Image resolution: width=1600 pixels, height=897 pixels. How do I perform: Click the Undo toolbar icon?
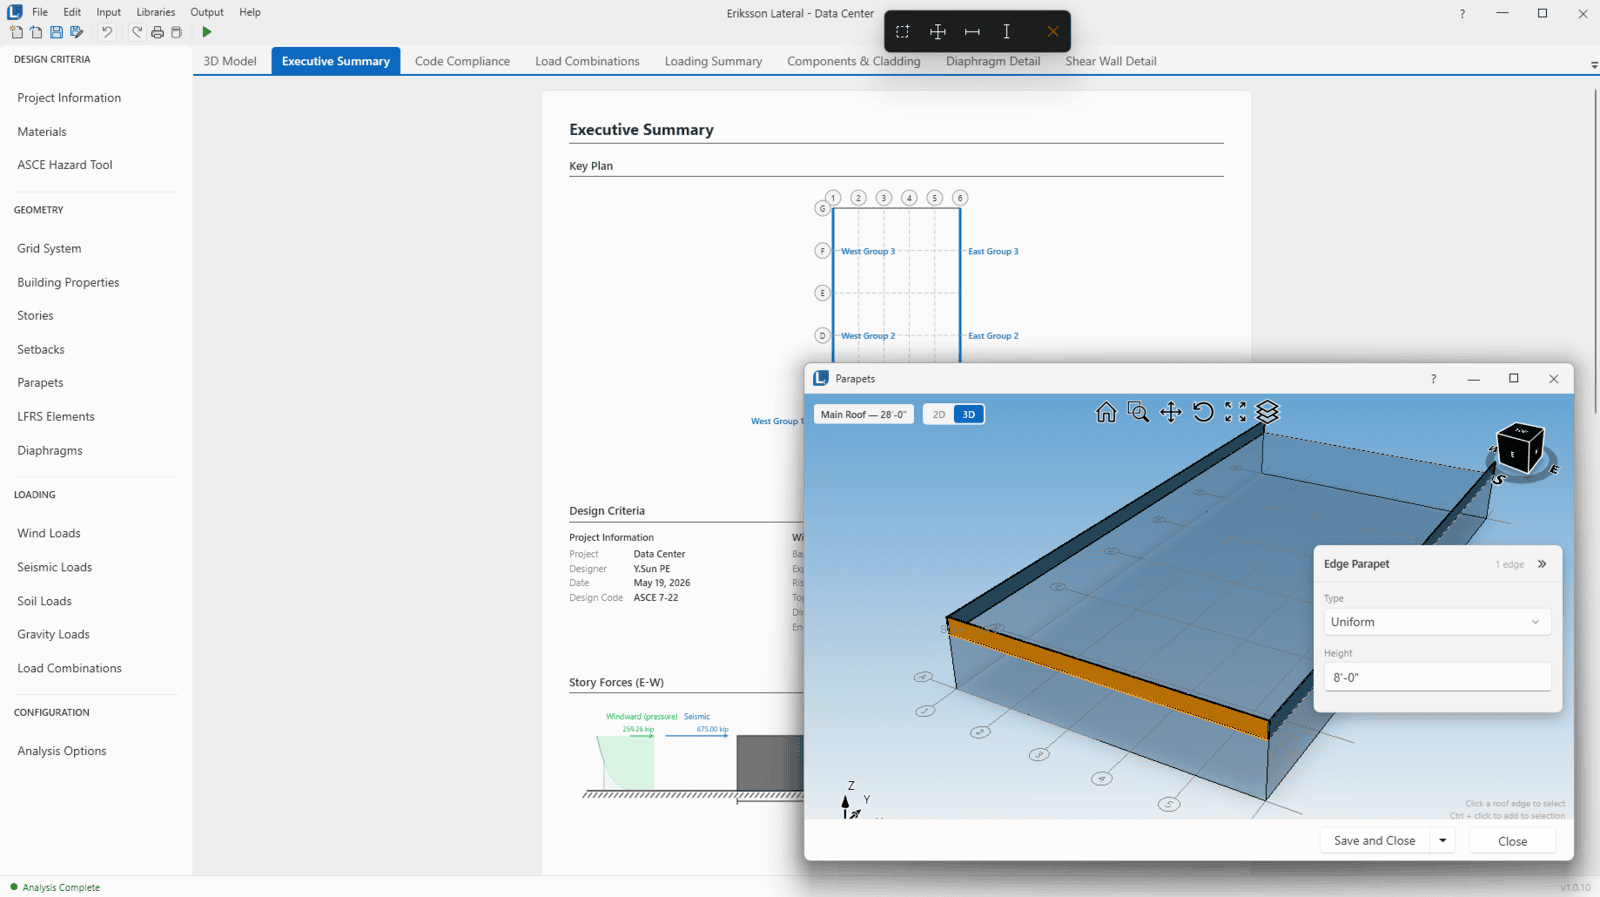point(107,32)
